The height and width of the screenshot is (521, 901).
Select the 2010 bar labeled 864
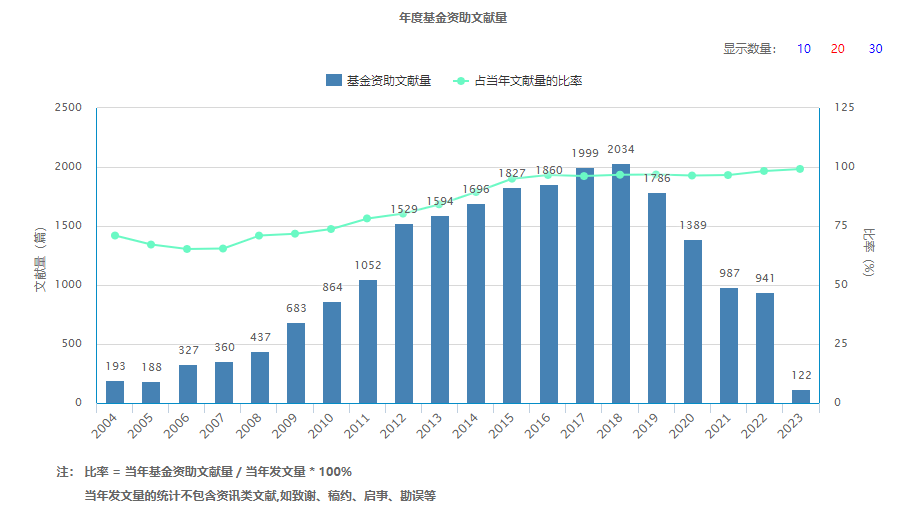[332, 352]
